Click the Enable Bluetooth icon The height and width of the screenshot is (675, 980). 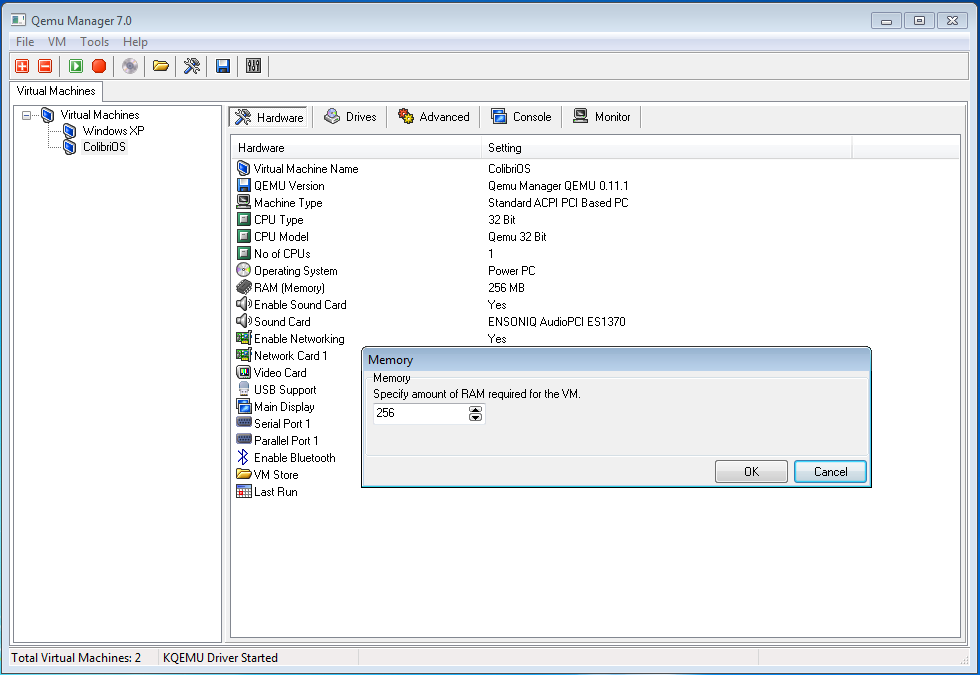tap(243, 458)
